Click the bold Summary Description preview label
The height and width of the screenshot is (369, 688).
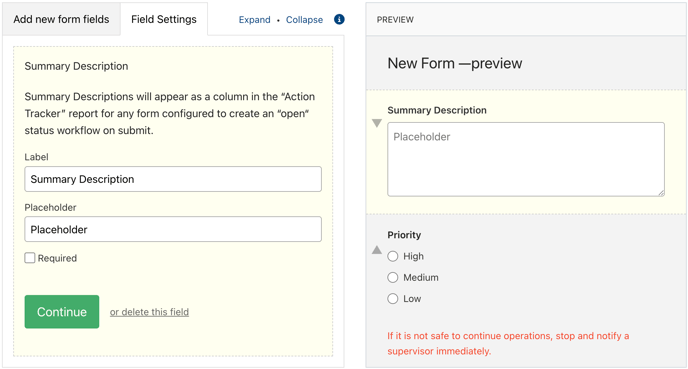tap(437, 110)
